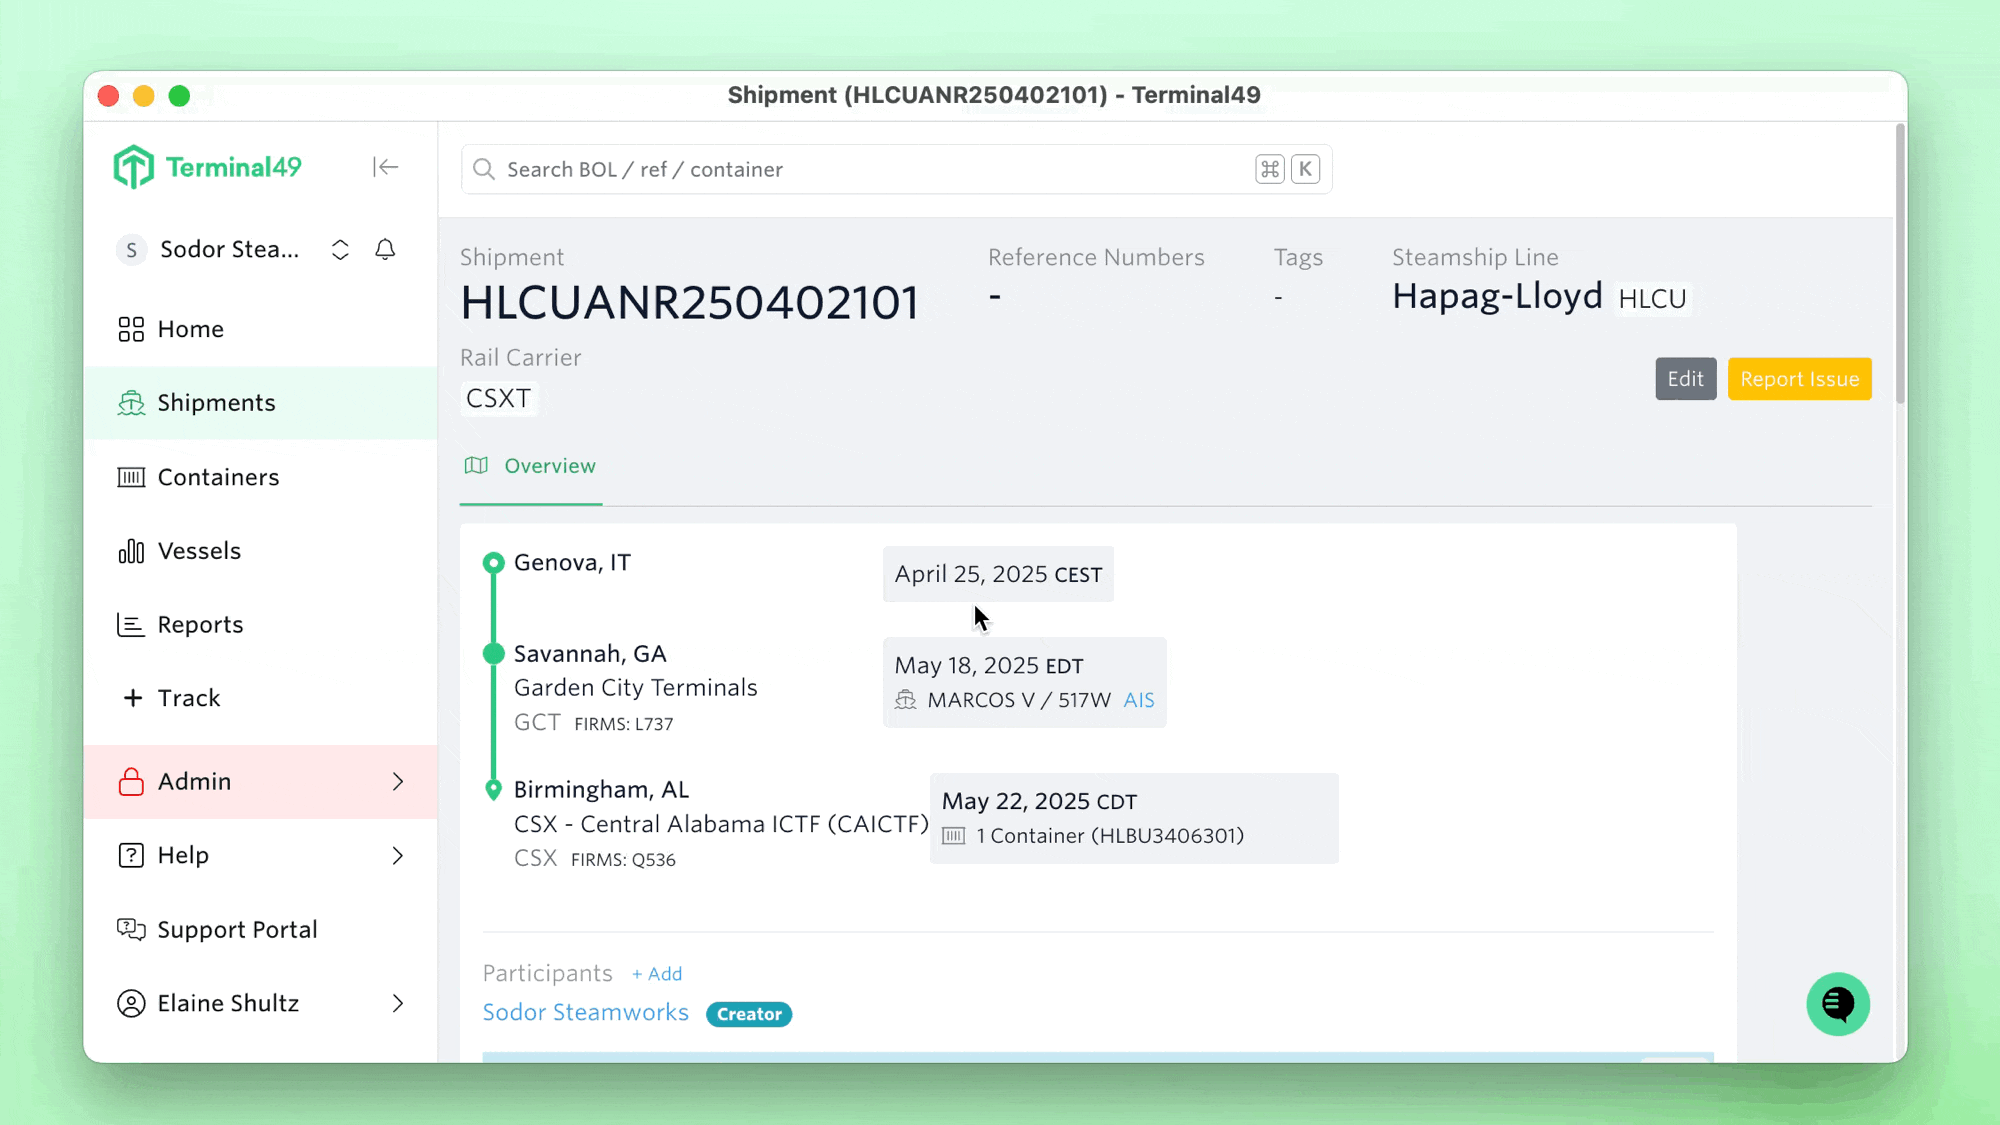Click the Admin lock icon
2000x1125 pixels.
pyautogui.click(x=131, y=781)
